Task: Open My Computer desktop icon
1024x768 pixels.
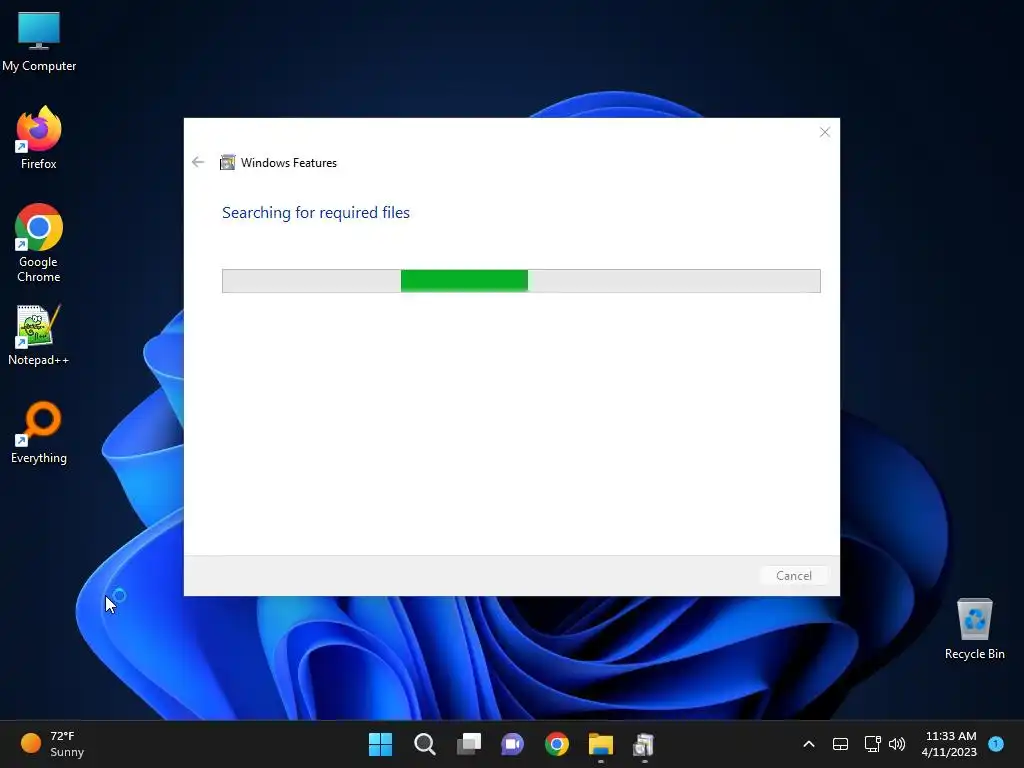Action: [39, 40]
